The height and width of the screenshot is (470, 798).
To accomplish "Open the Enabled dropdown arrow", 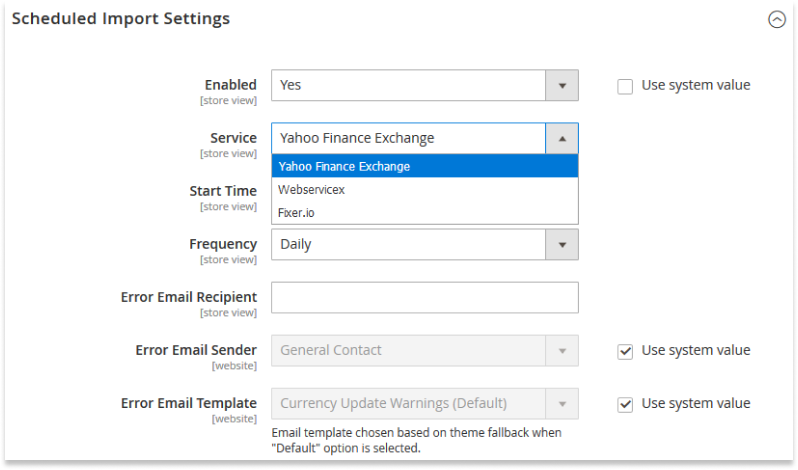I will (x=562, y=85).
